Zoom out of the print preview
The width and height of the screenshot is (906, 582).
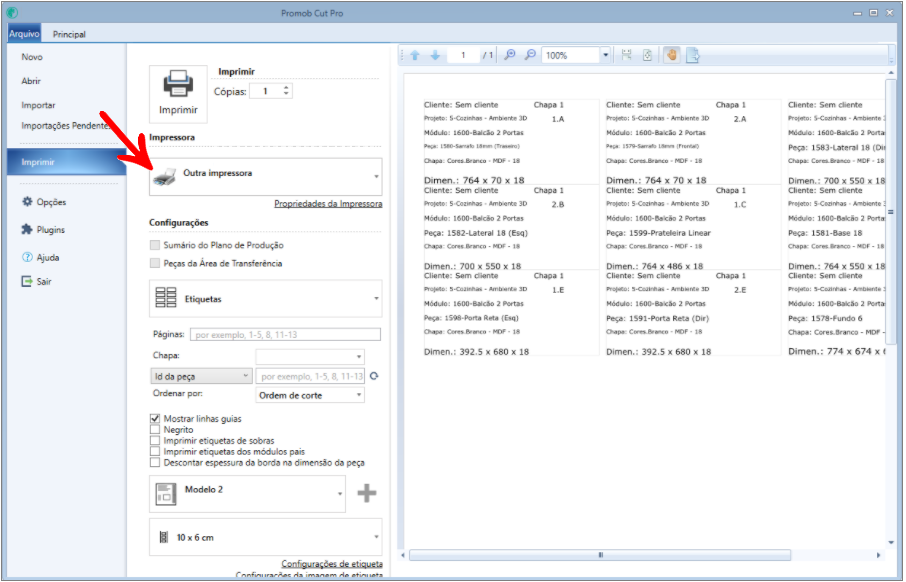[x=530, y=55]
